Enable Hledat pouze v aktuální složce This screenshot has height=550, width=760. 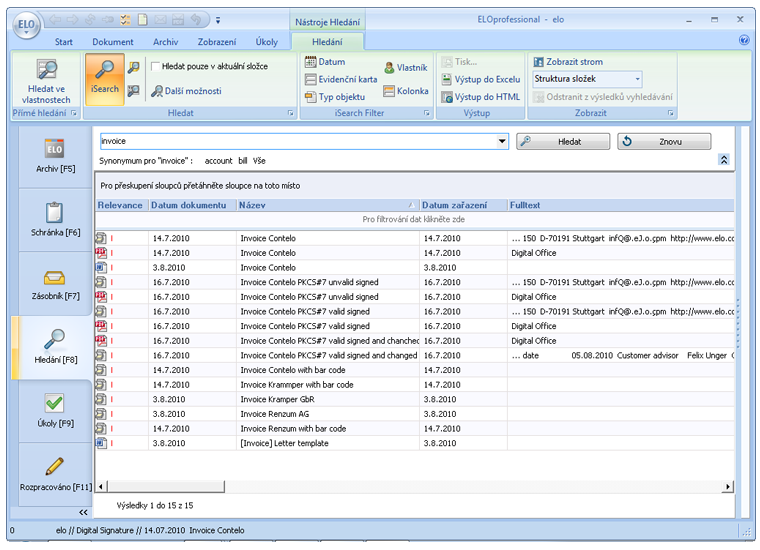click(x=156, y=66)
